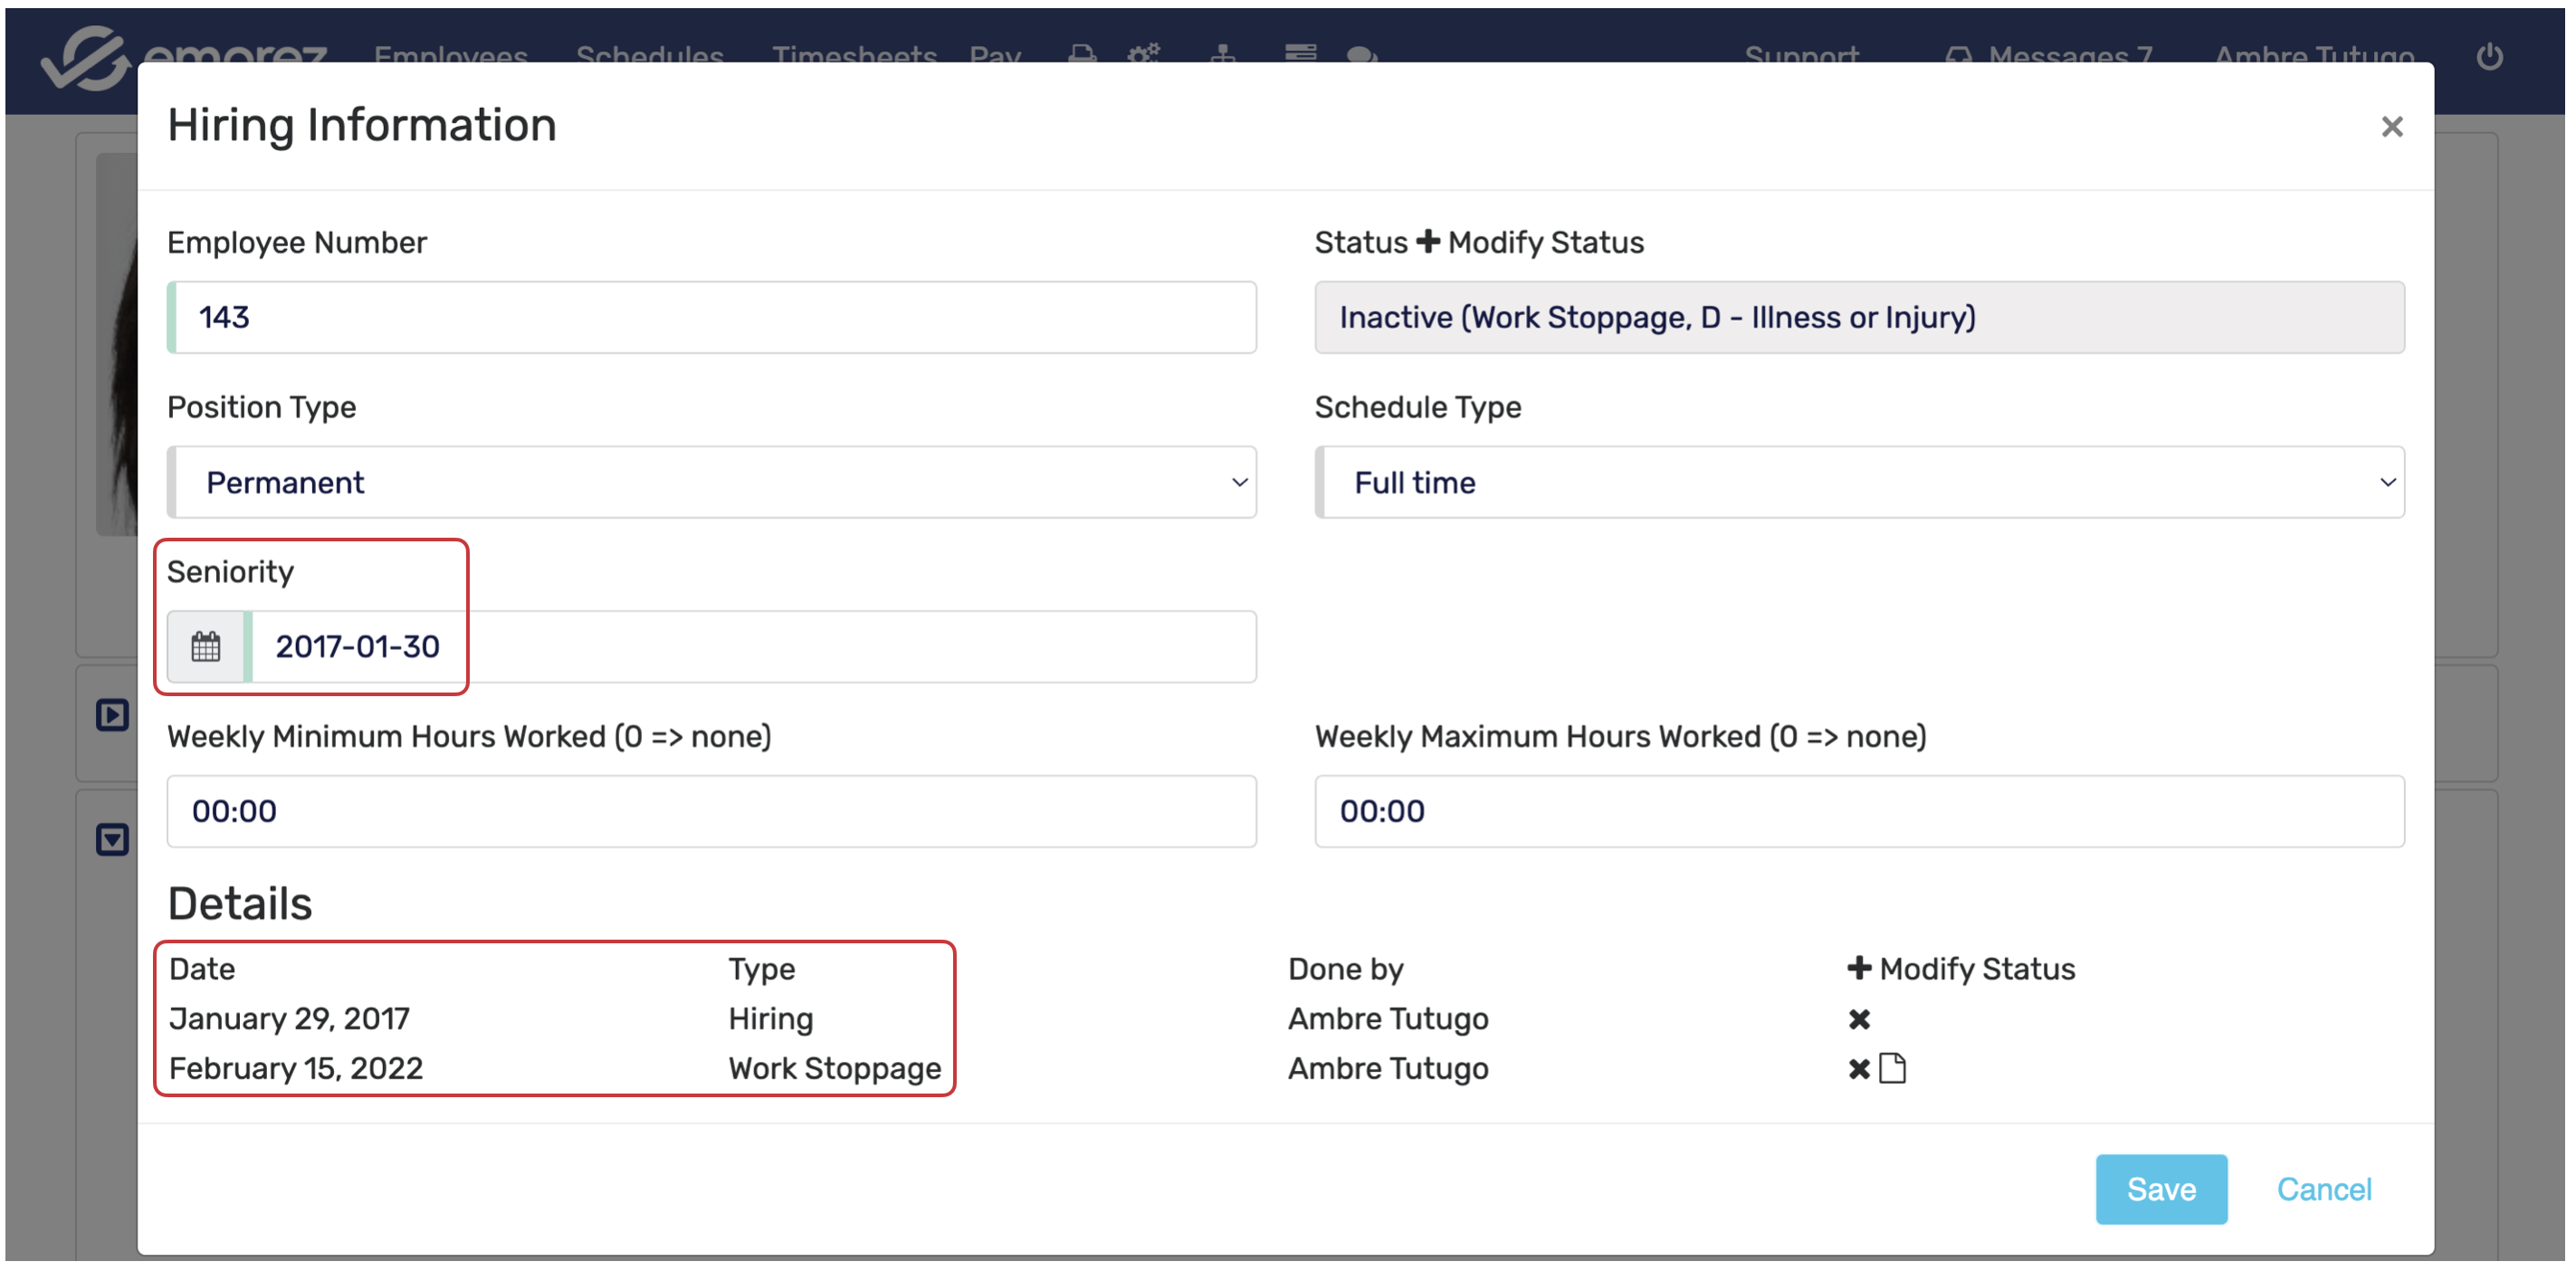Click the Seniority calendar icon
2576x1271 pixels.
206,647
